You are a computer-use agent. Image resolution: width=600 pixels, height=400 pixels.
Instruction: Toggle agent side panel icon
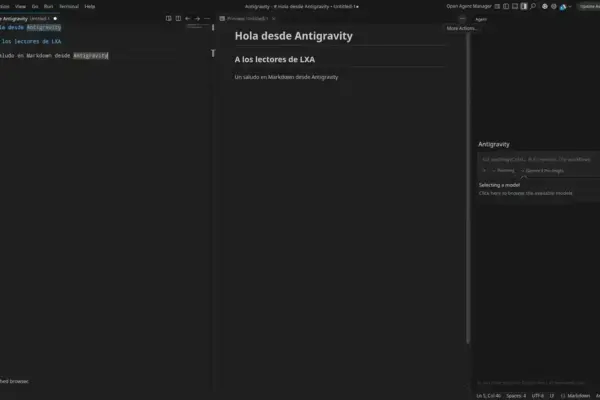524,6
